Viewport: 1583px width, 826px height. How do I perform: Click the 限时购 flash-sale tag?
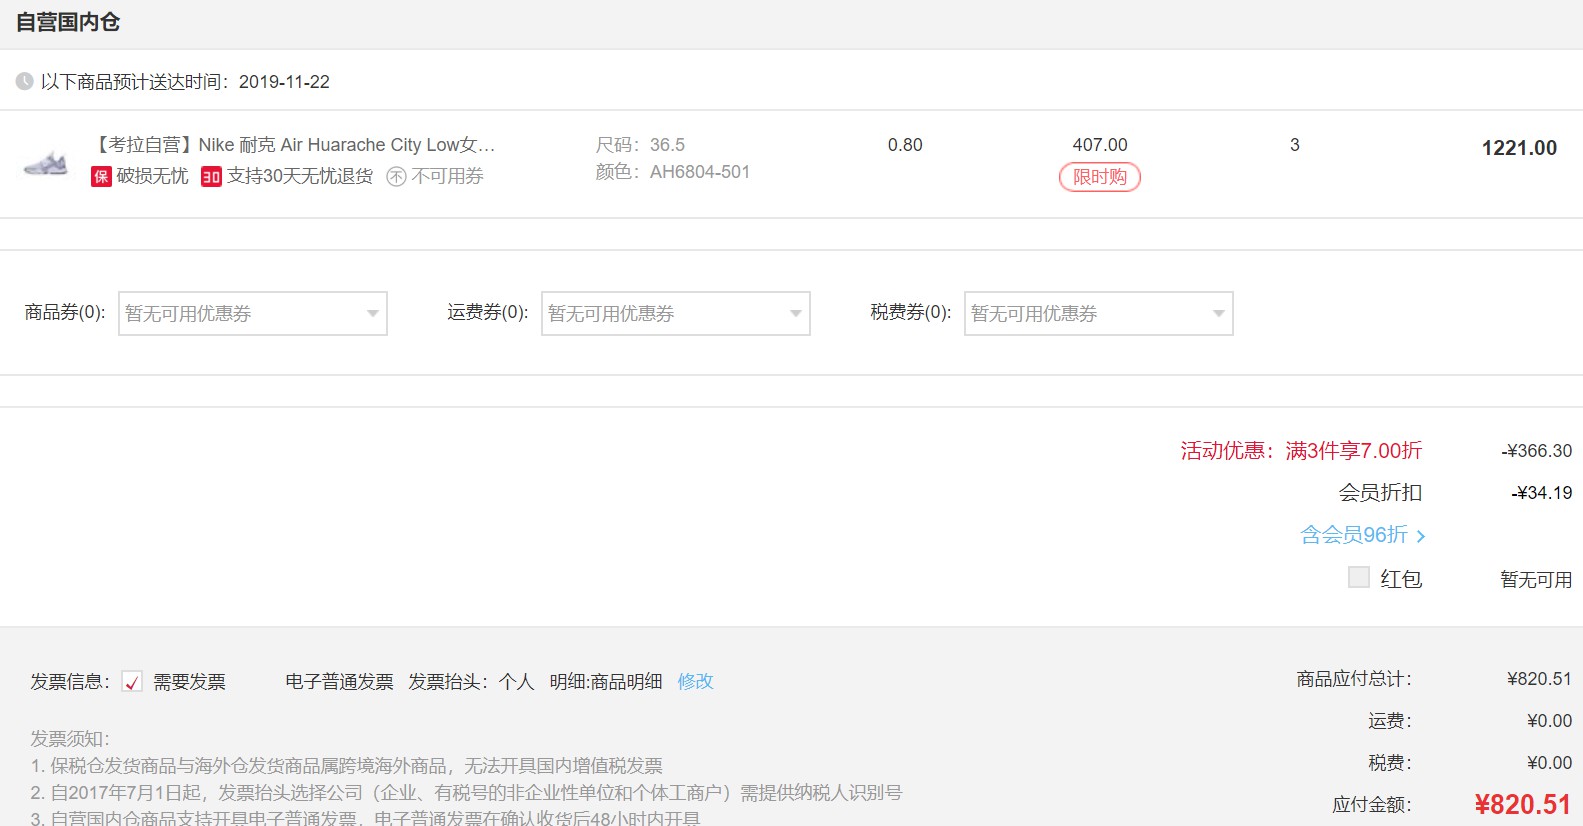click(x=1100, y=177)
